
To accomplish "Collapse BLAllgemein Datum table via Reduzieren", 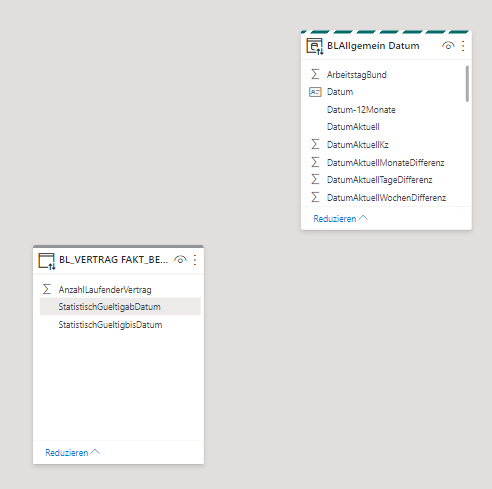I will (x=340, y=219).
